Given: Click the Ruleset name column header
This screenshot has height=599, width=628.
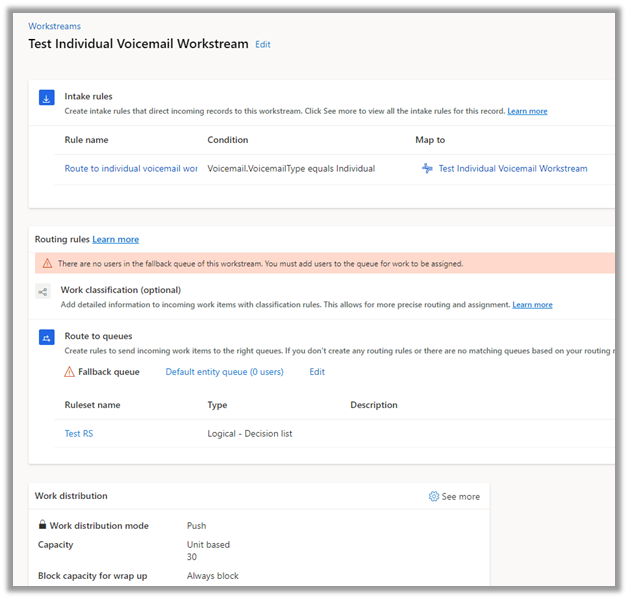Looking at the screenshot, I should pos(93,405).
